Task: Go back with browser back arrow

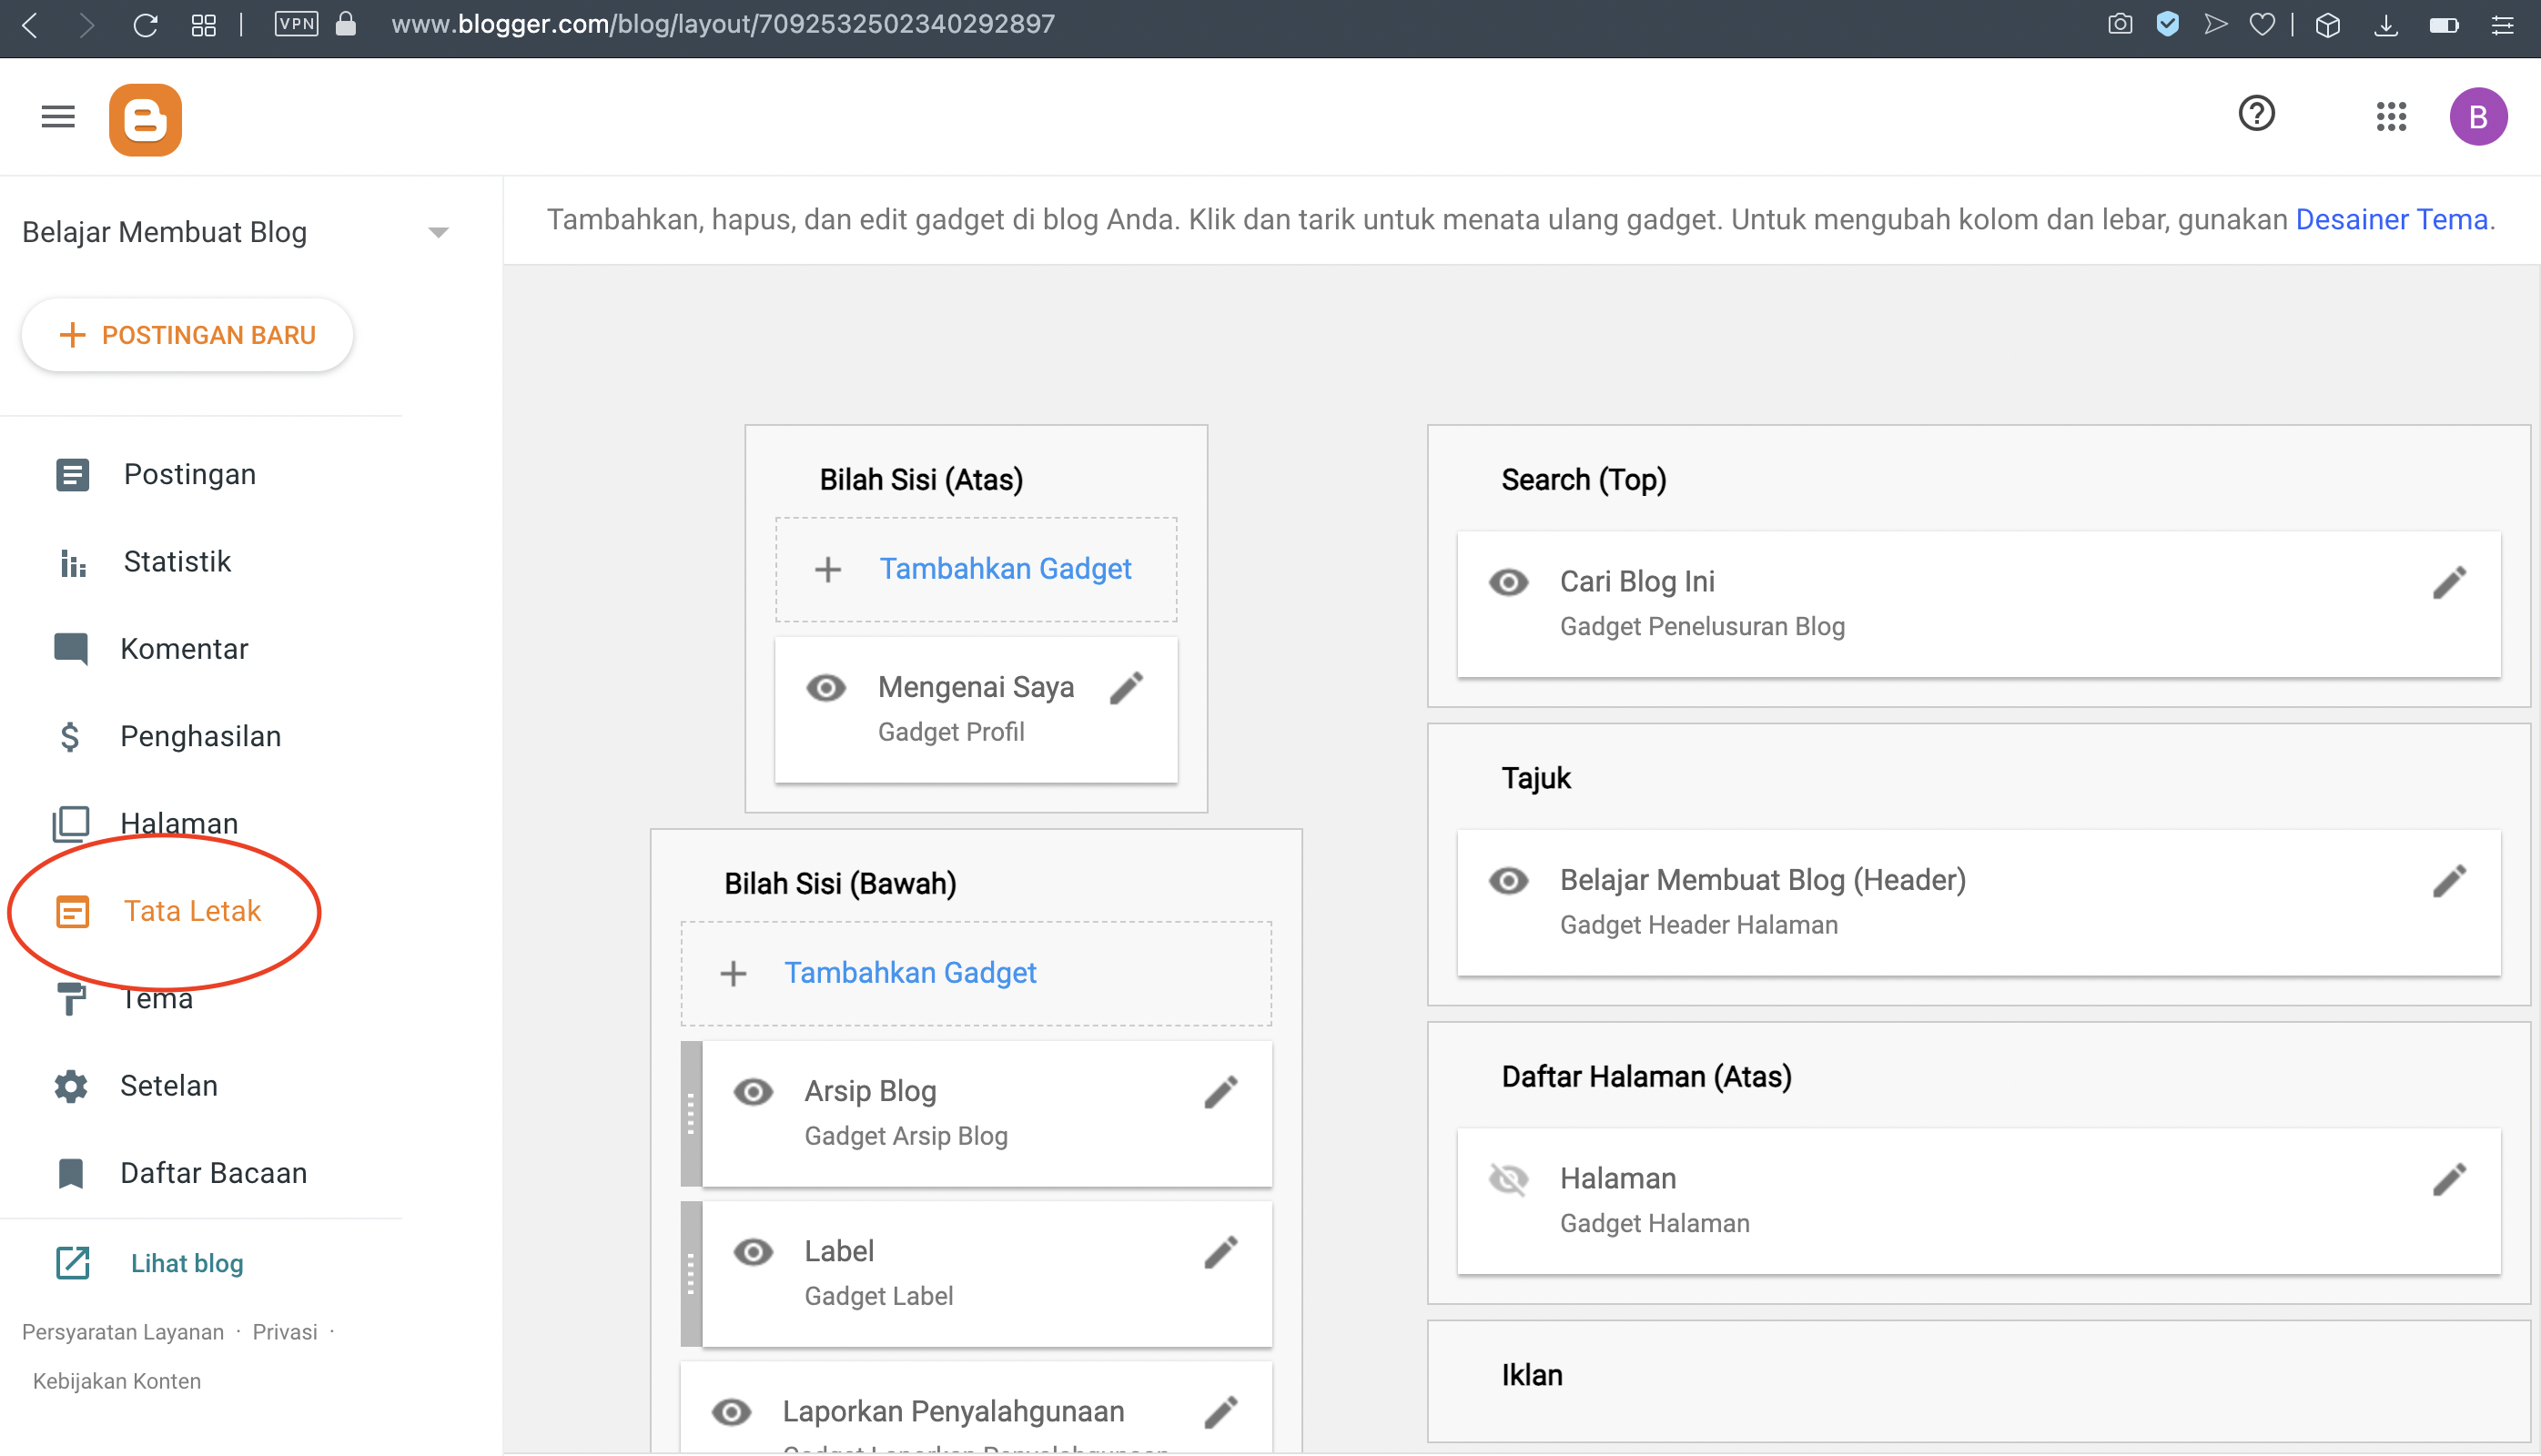Action: tap(30, 25)
